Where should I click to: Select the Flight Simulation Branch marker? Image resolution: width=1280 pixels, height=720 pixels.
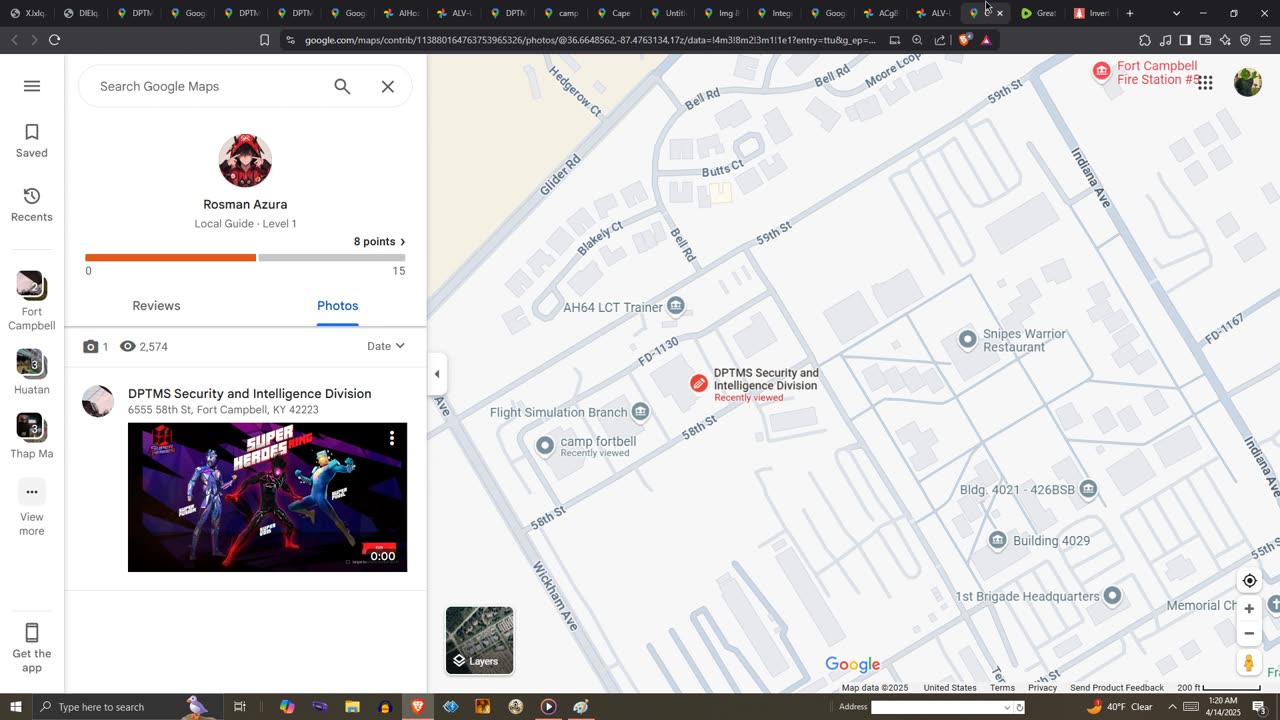click(640, 412)
